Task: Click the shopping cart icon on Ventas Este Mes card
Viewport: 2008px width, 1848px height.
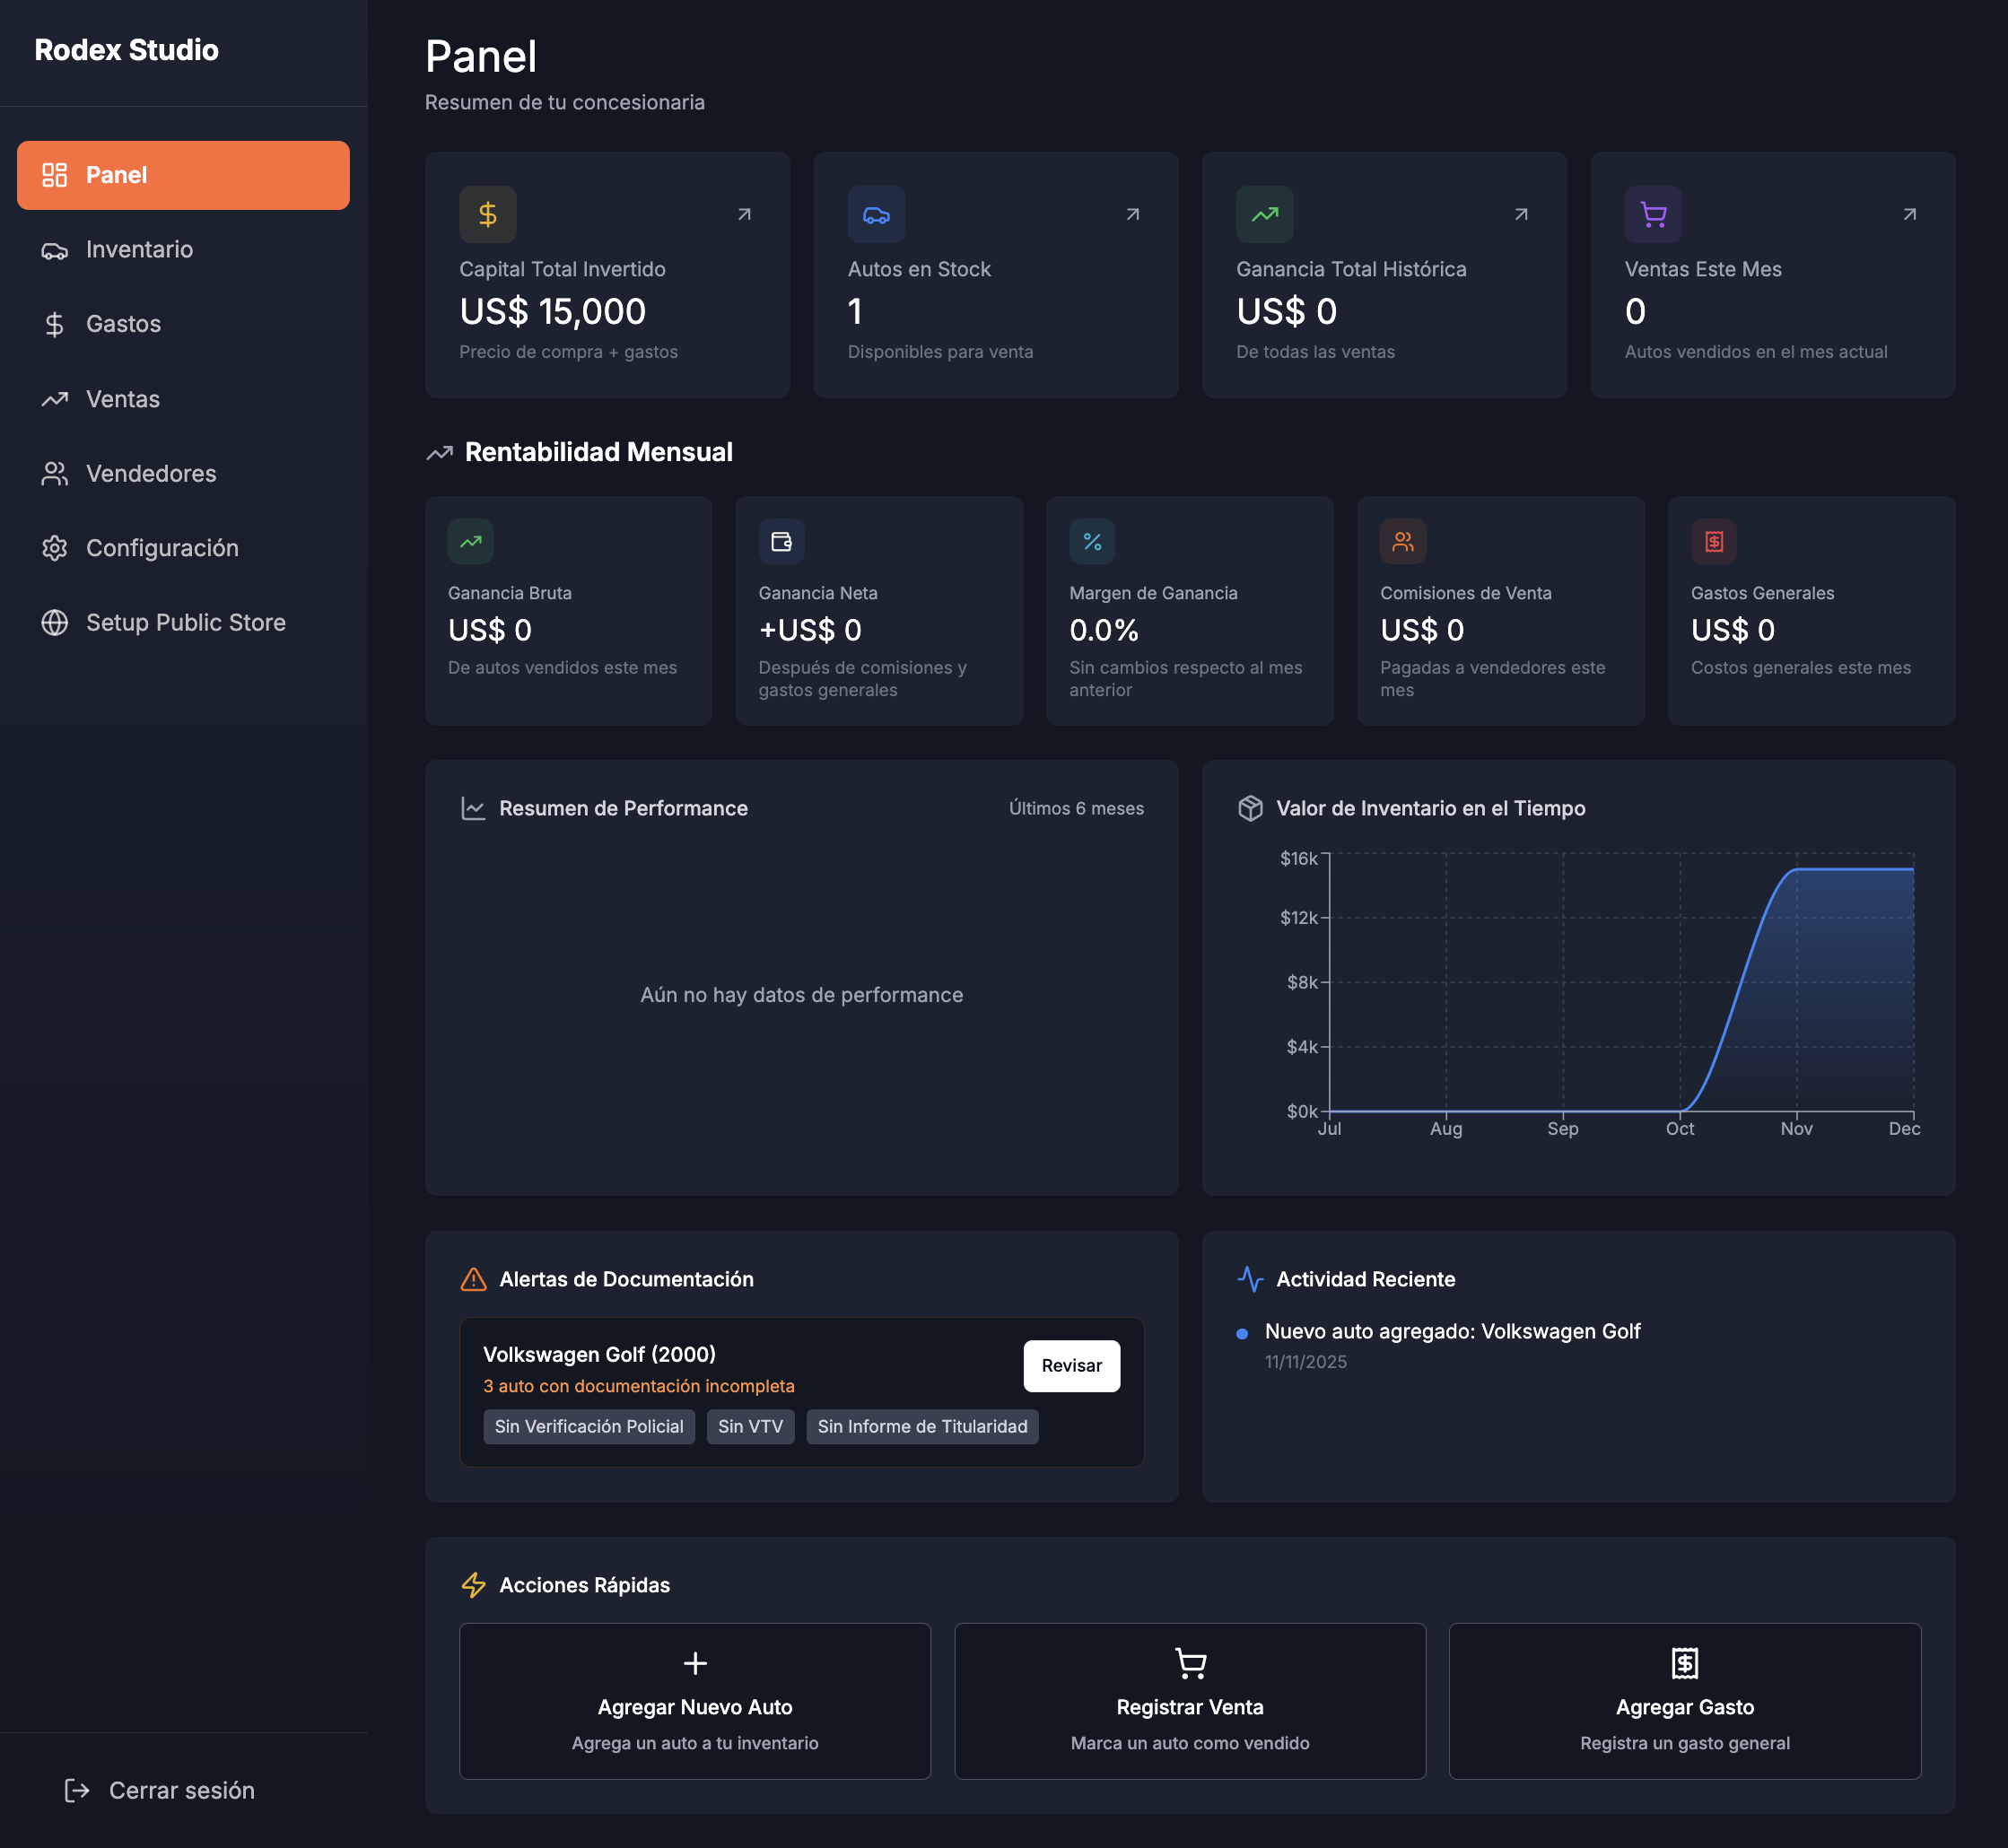Action: coord(1652,214)
